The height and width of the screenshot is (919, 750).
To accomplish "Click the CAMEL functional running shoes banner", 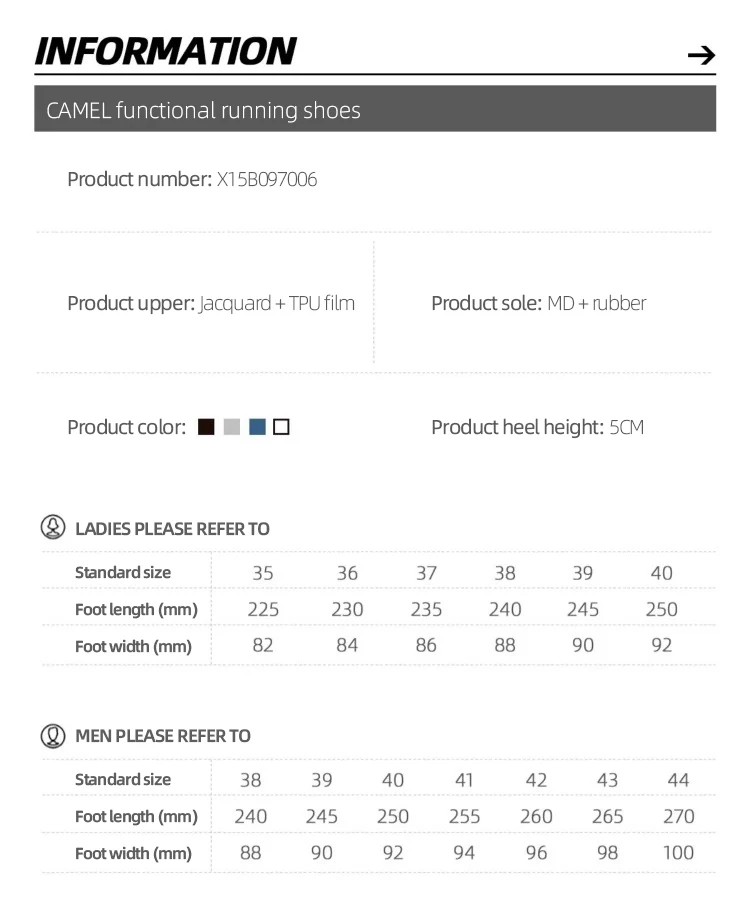I will (375, 108).
